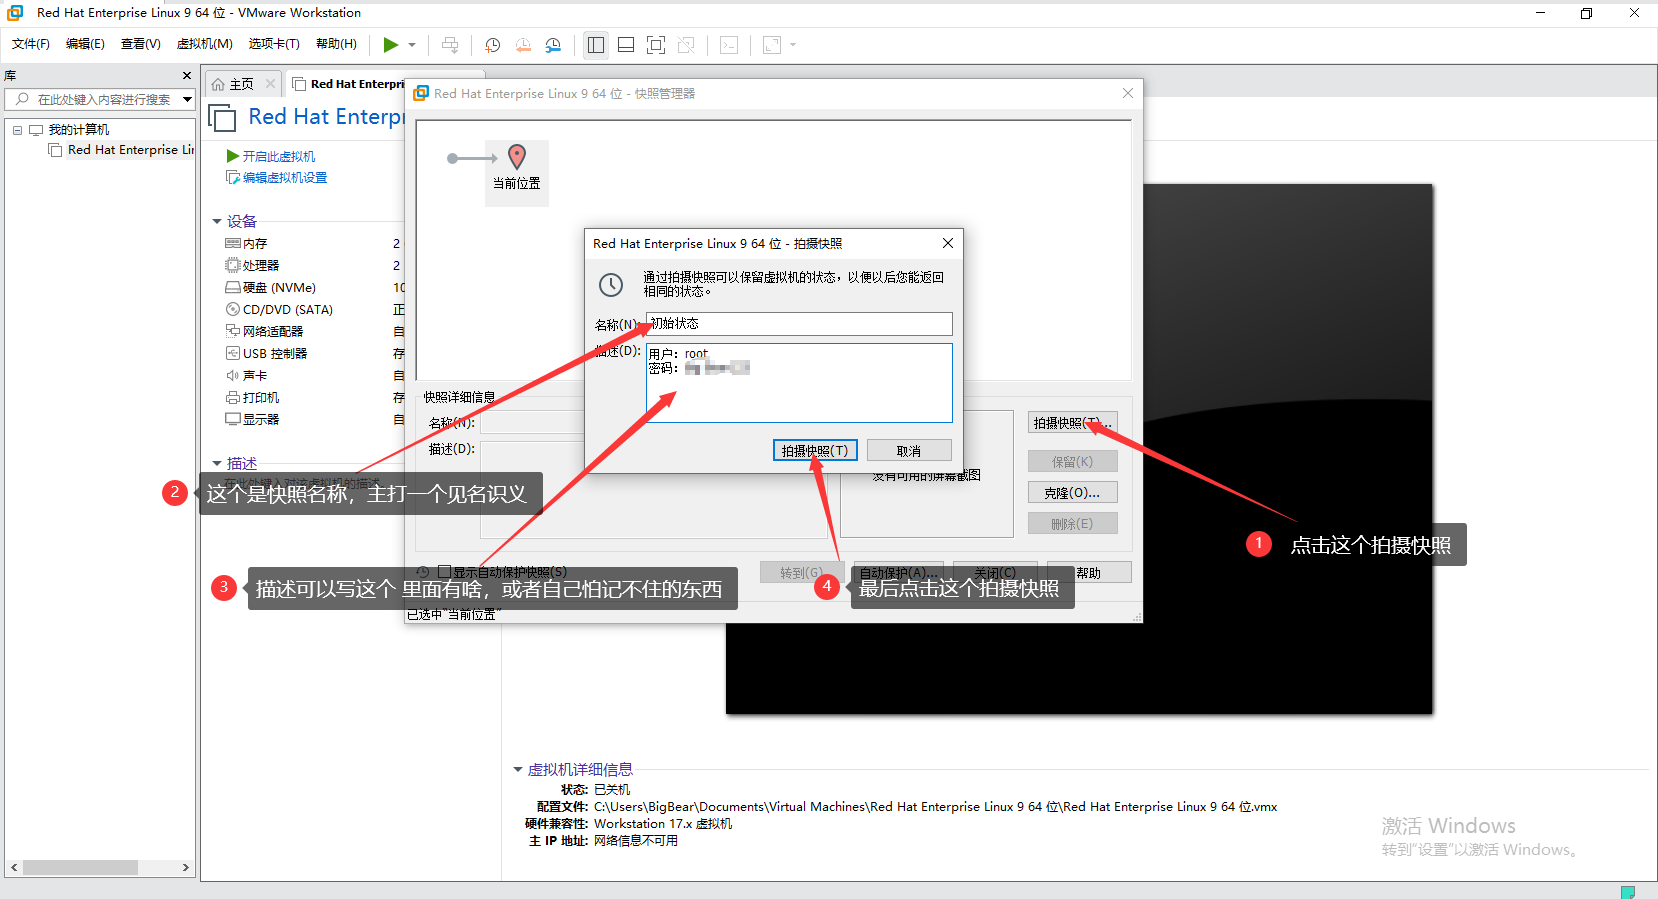The height and width of the screenshot is (899, 1658).
Task: Click the library search input field
Action: (x=98, y=99)
